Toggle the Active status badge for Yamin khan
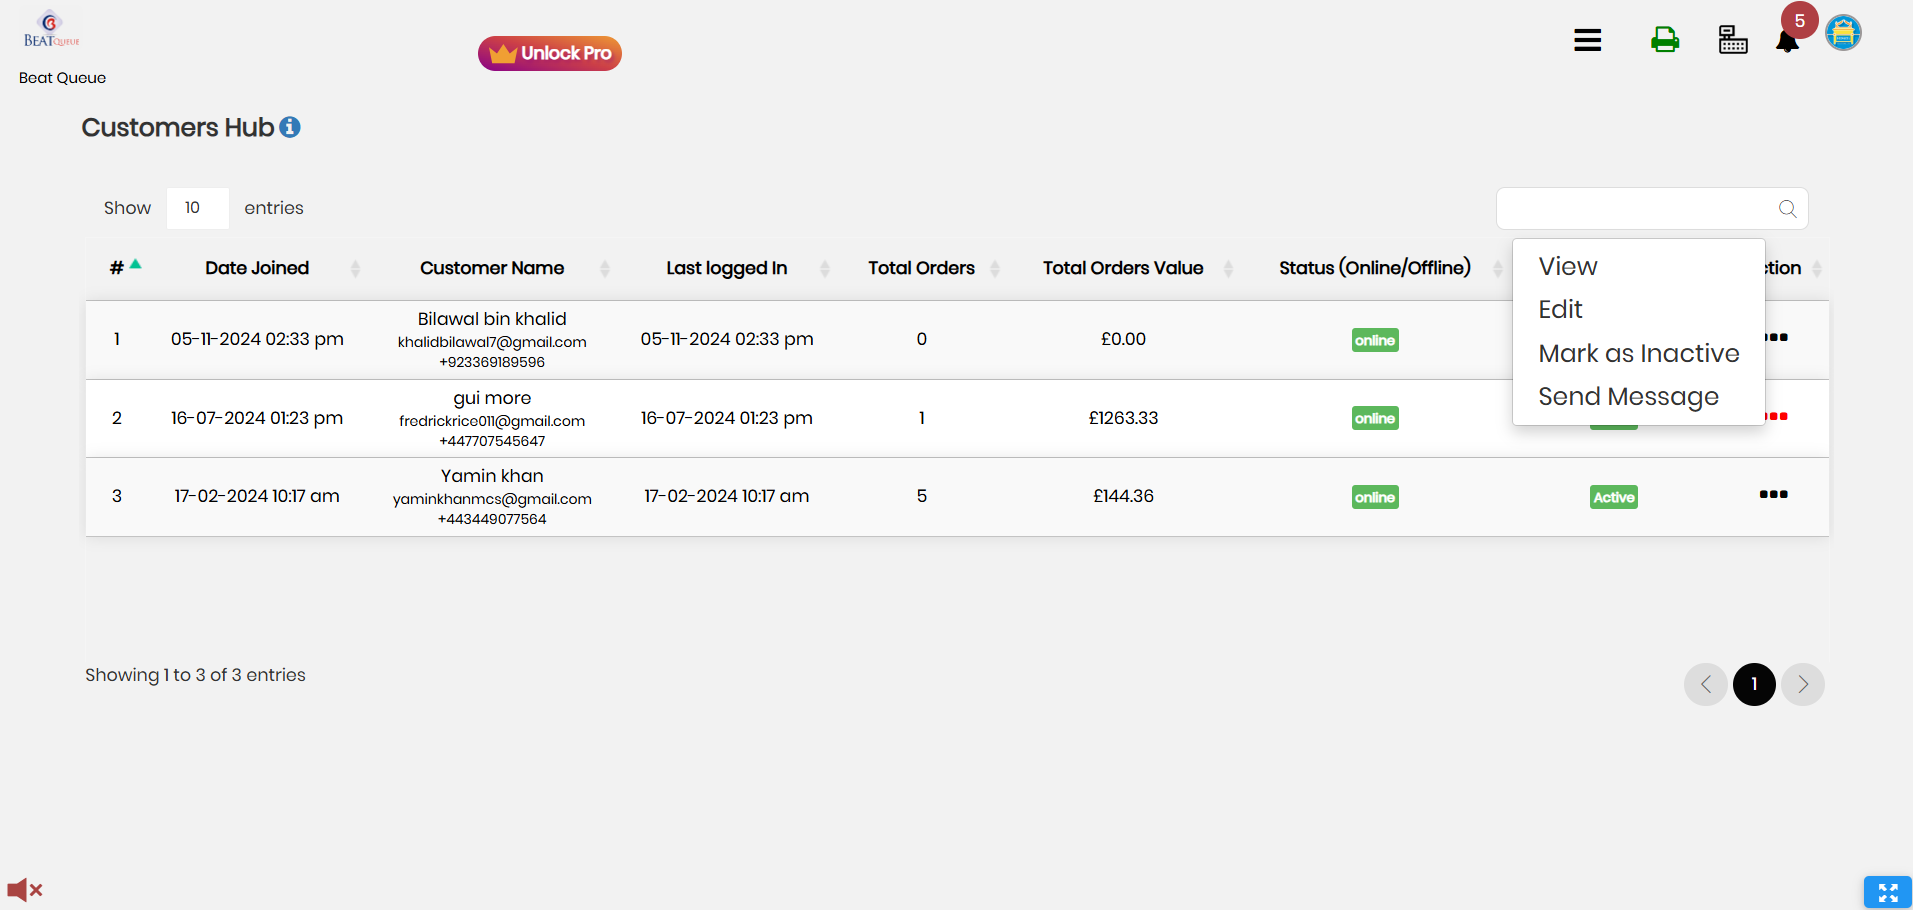 coord(1613,497)
